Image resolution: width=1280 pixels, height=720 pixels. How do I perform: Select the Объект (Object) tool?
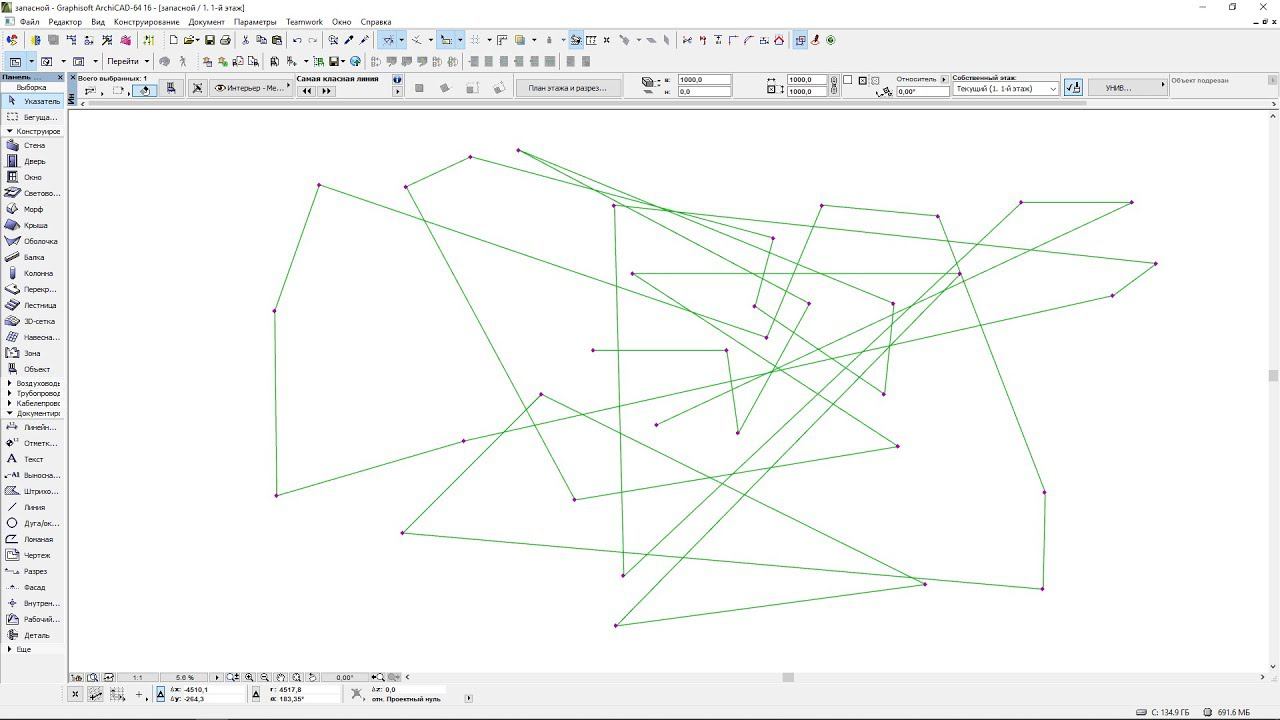pyautogui.click(x=33, y=369)
